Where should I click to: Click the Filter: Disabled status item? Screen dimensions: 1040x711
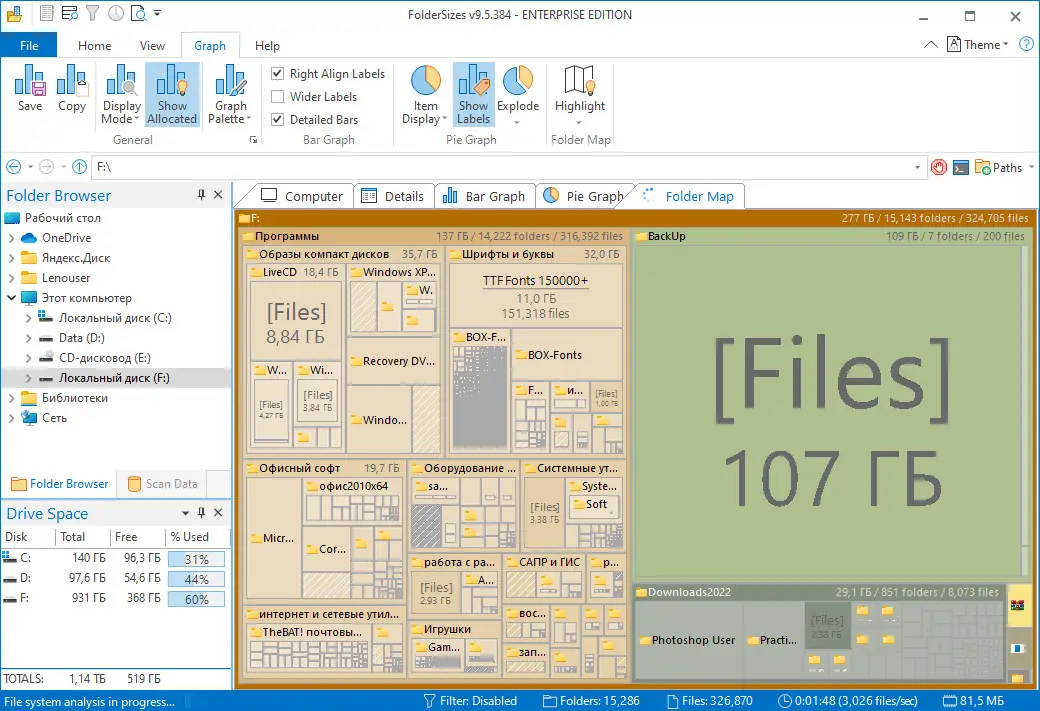click(470, 701)
